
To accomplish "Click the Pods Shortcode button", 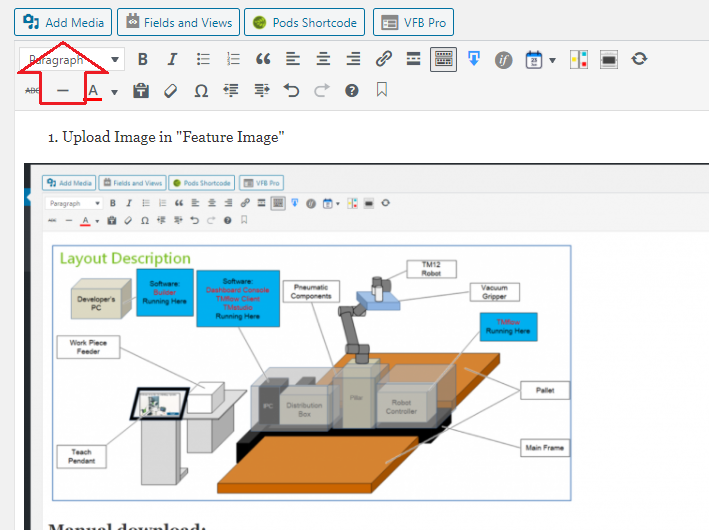I will coord(304,22).
